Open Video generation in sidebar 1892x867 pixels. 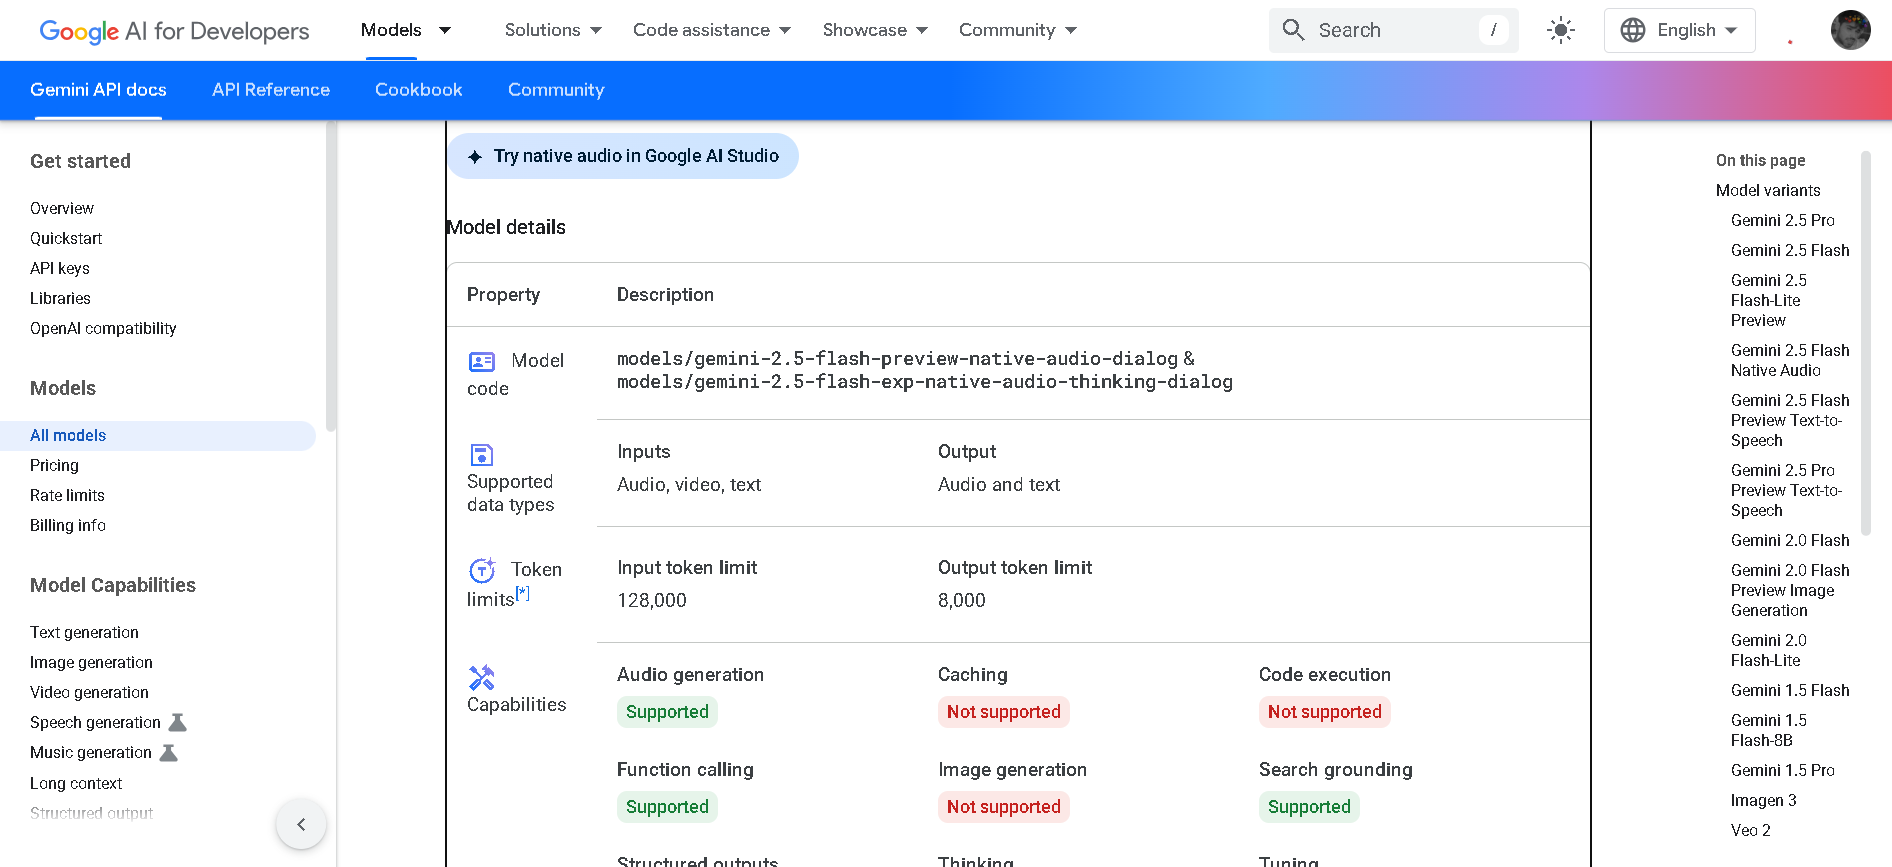click(89, 692)
